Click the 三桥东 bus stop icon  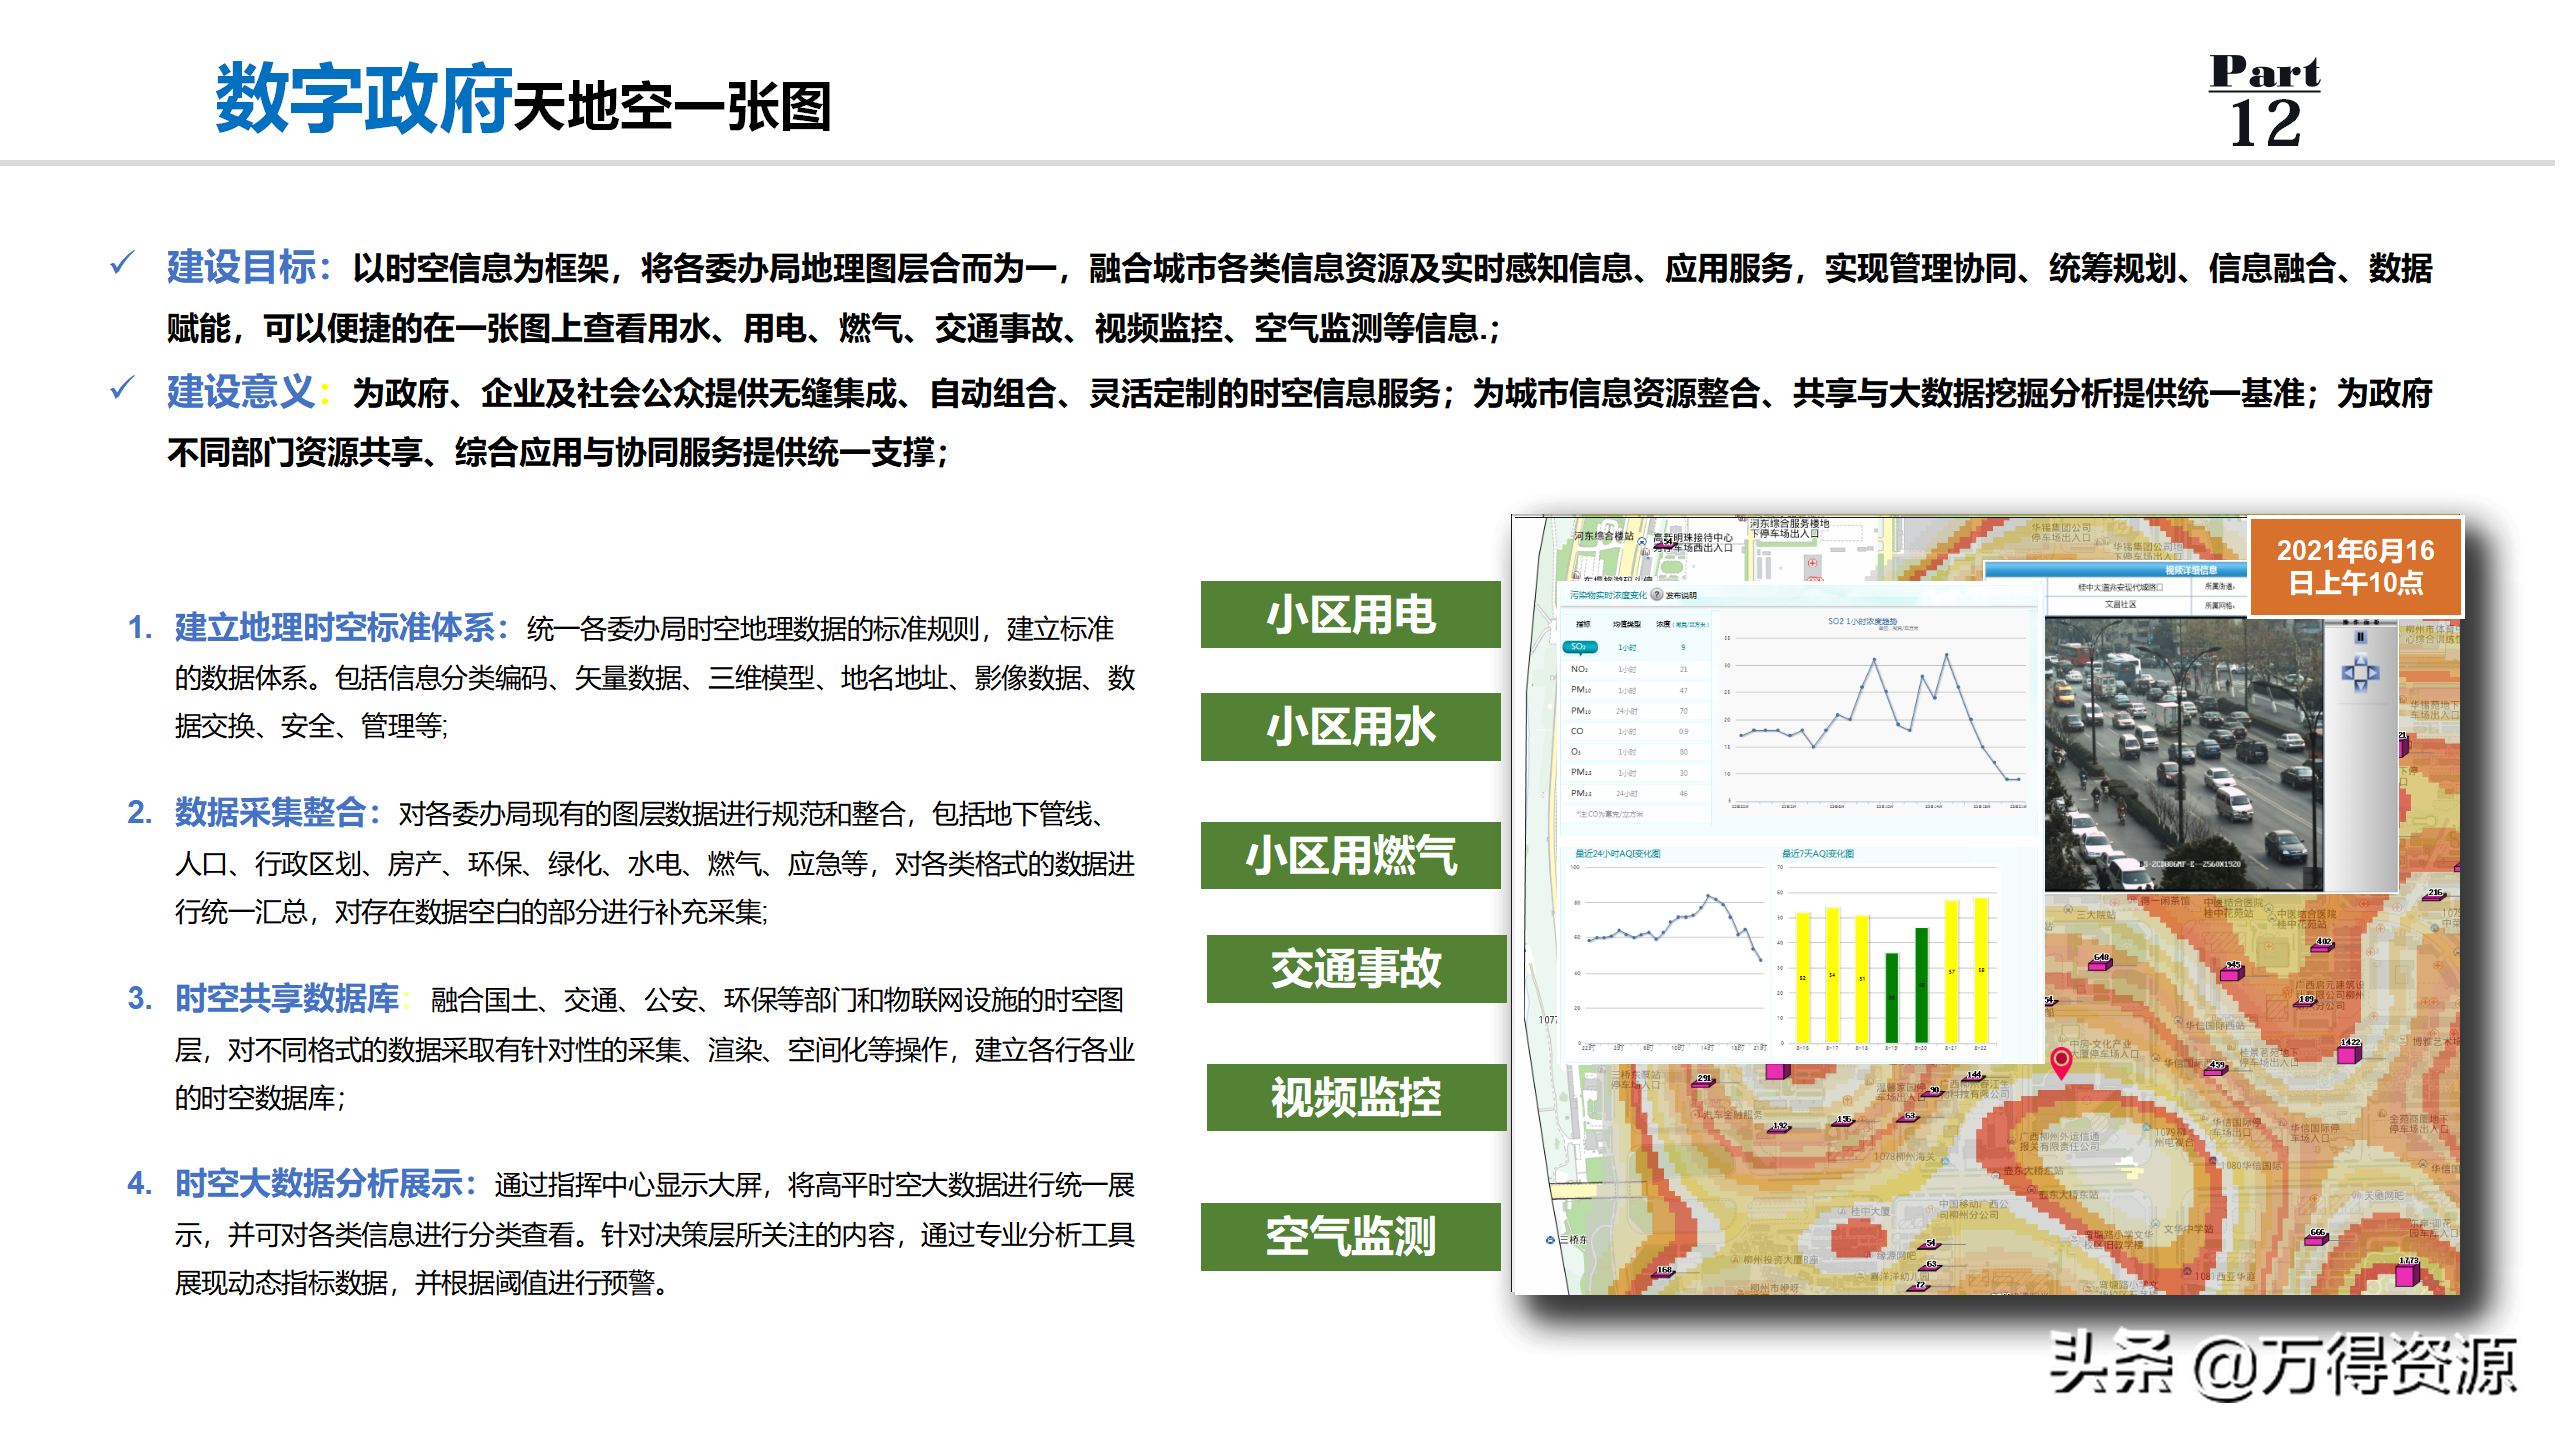tap(1550, 1240)
